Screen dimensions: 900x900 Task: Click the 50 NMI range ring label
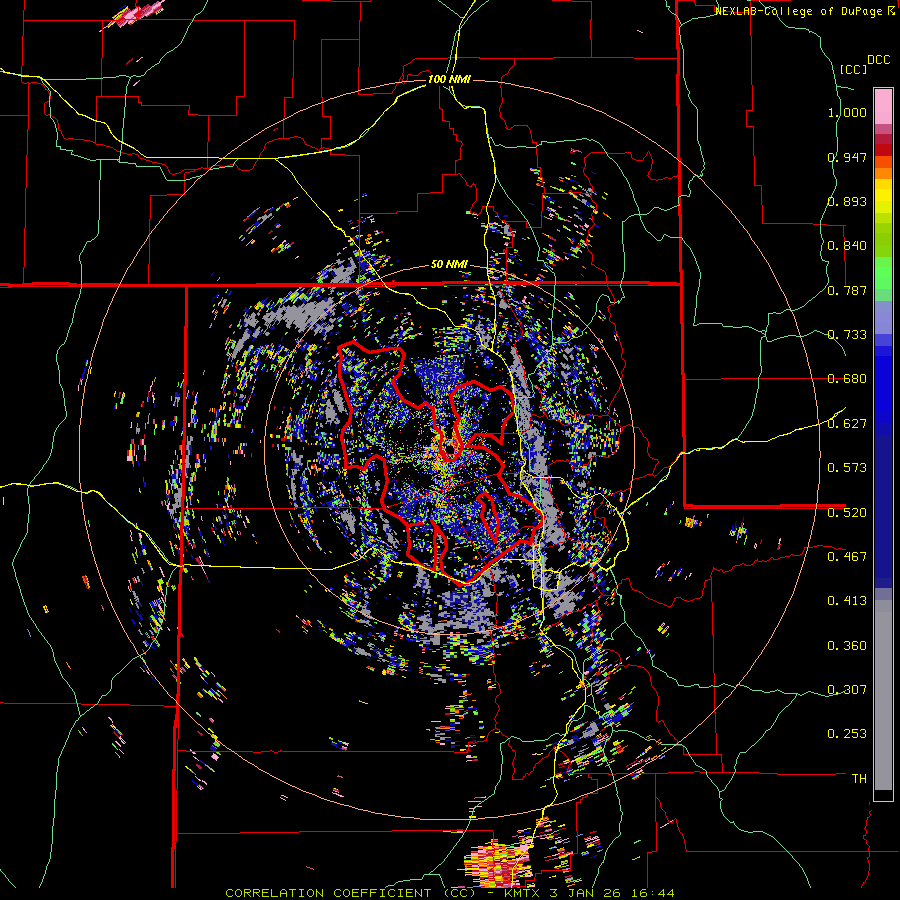[x=449, y=265]
